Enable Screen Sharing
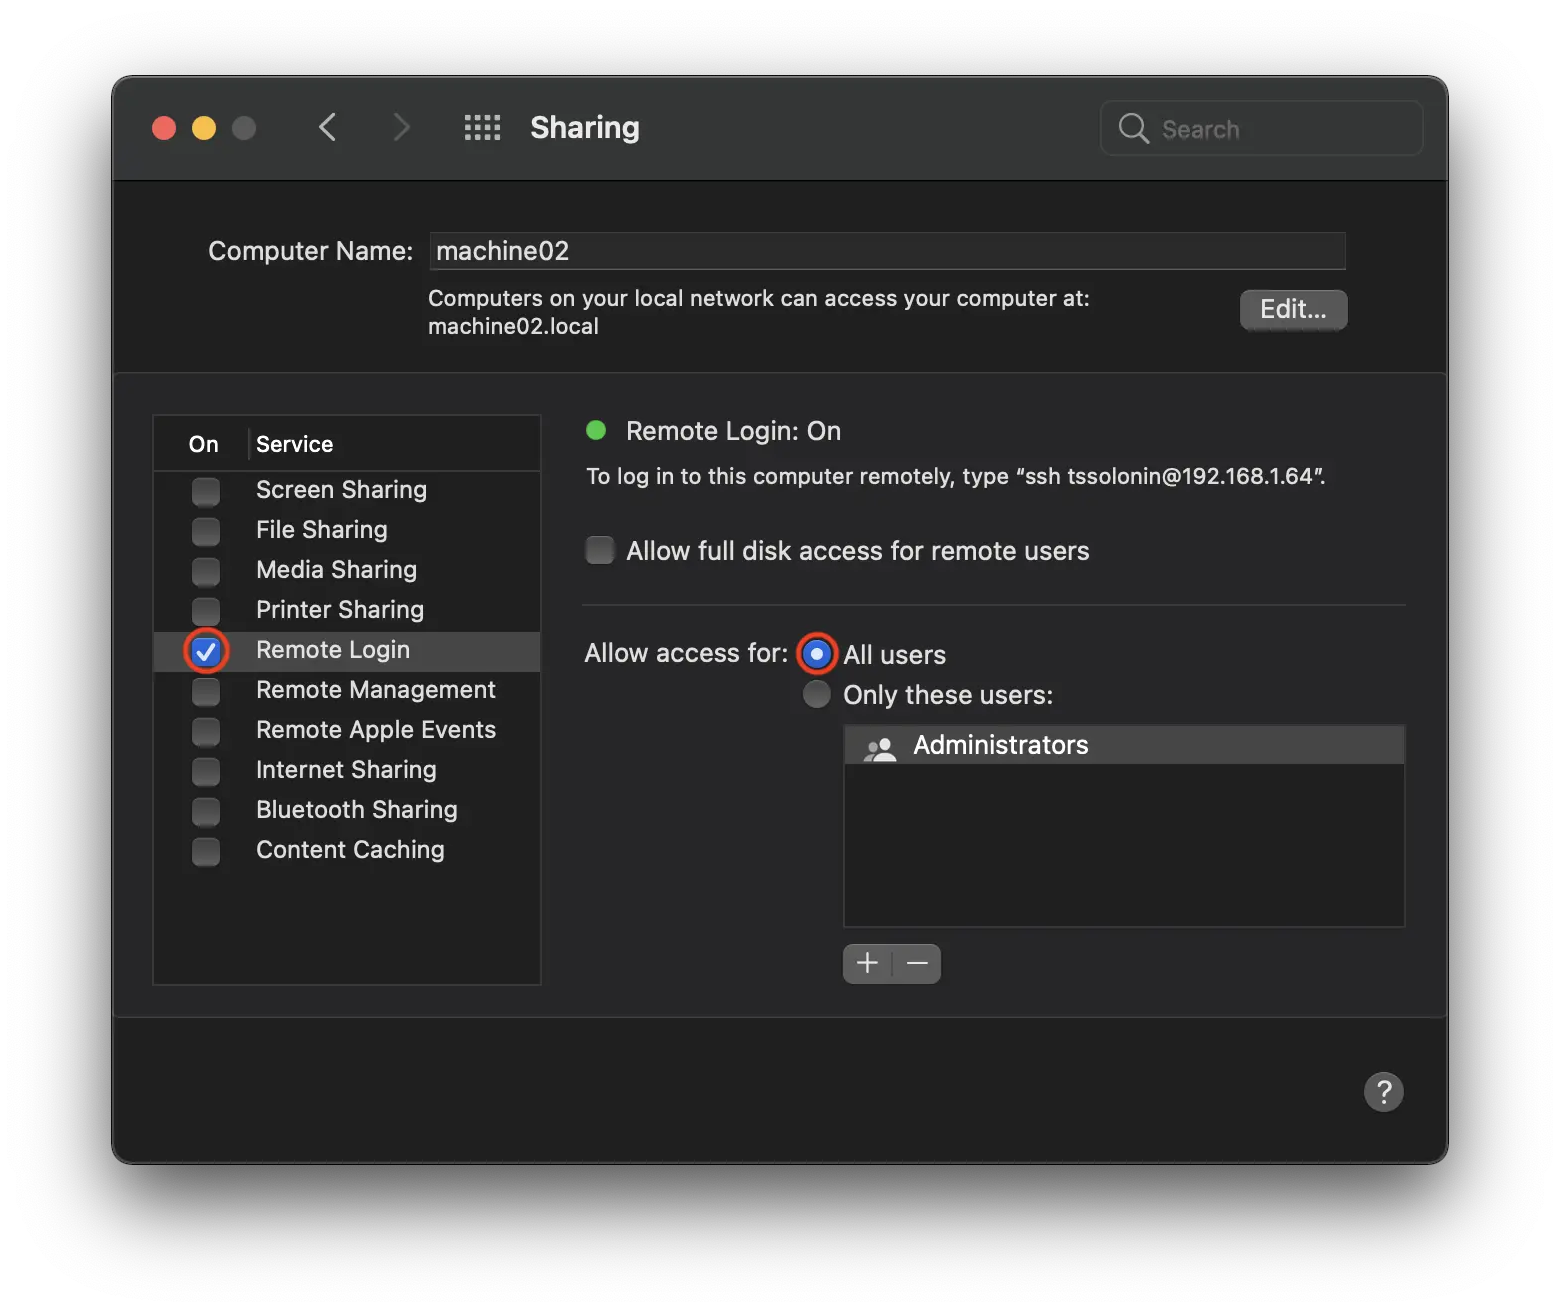Image resolution: width=1560 pixels, height=1312 pixels. [x=205, y=491]
